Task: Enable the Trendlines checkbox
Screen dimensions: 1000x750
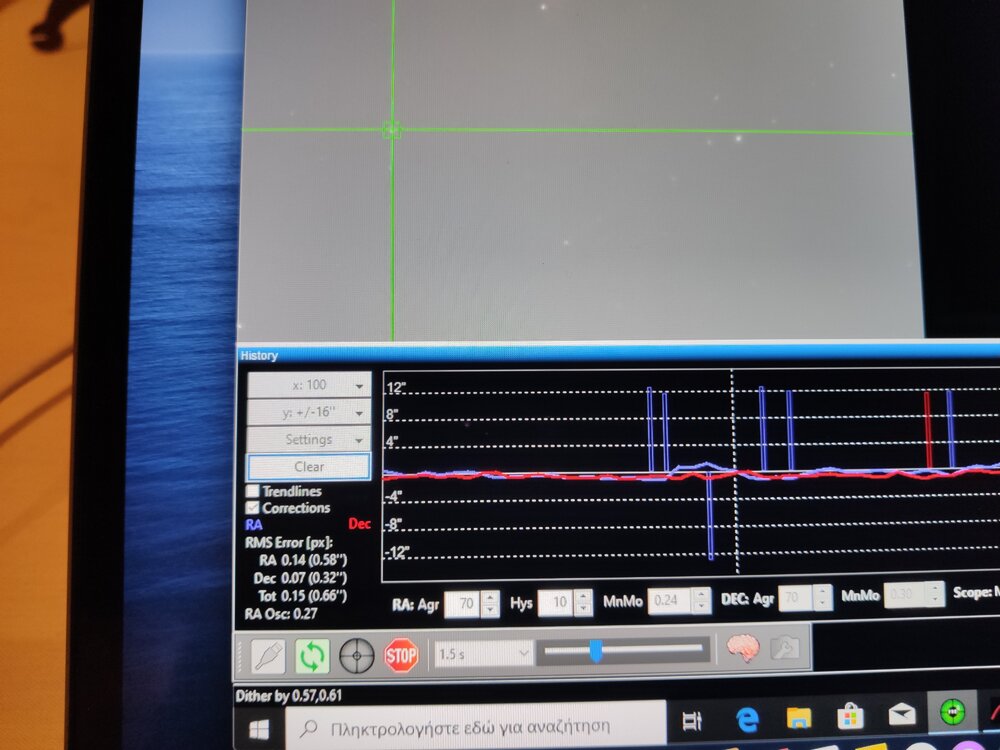Action: point(253,491)
